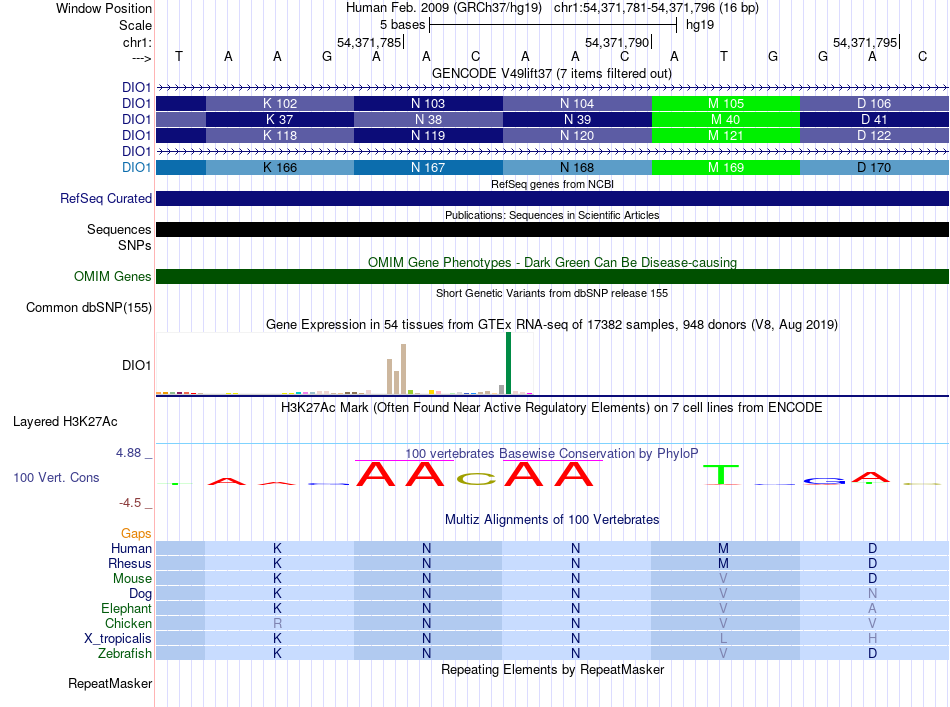Click the Dog species label
This screenshot has height=707, width=950.
(140, 593)
